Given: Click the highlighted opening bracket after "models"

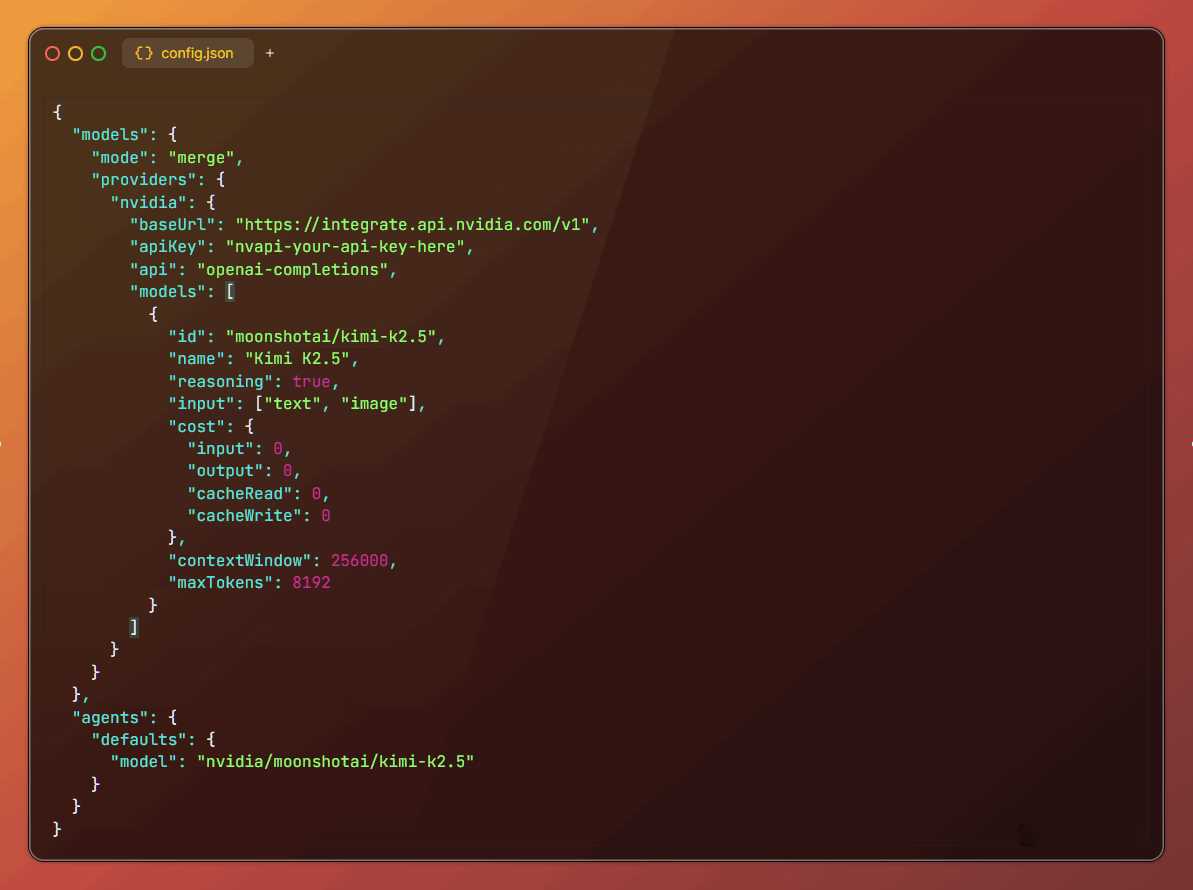Looking at the screenshot, I should tap(230, 291).
